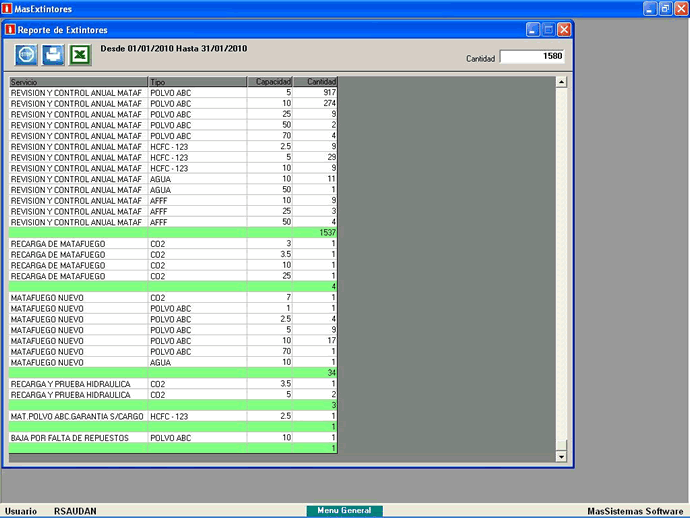This screenshot has height=518, width=690.
Task: Close the Reporte de Extintores window
Action: click(564, 30)
